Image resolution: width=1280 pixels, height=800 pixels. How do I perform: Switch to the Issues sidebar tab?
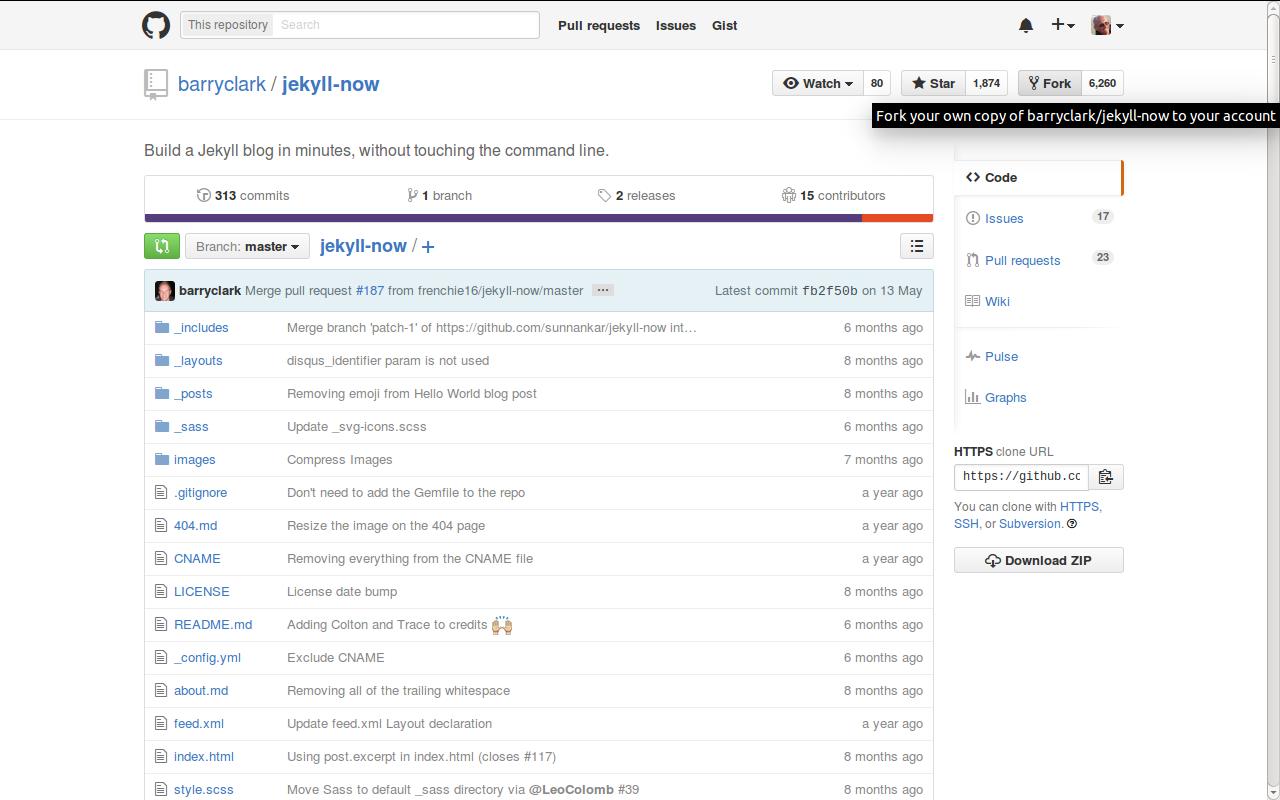1004,218
